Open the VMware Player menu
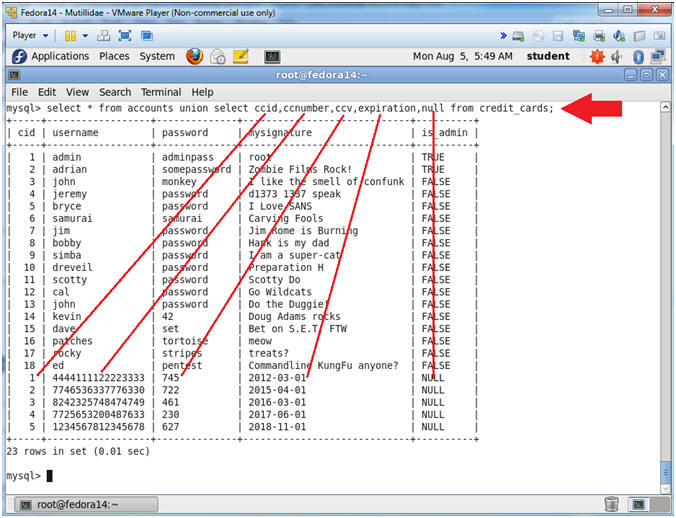 coord(30,35)
